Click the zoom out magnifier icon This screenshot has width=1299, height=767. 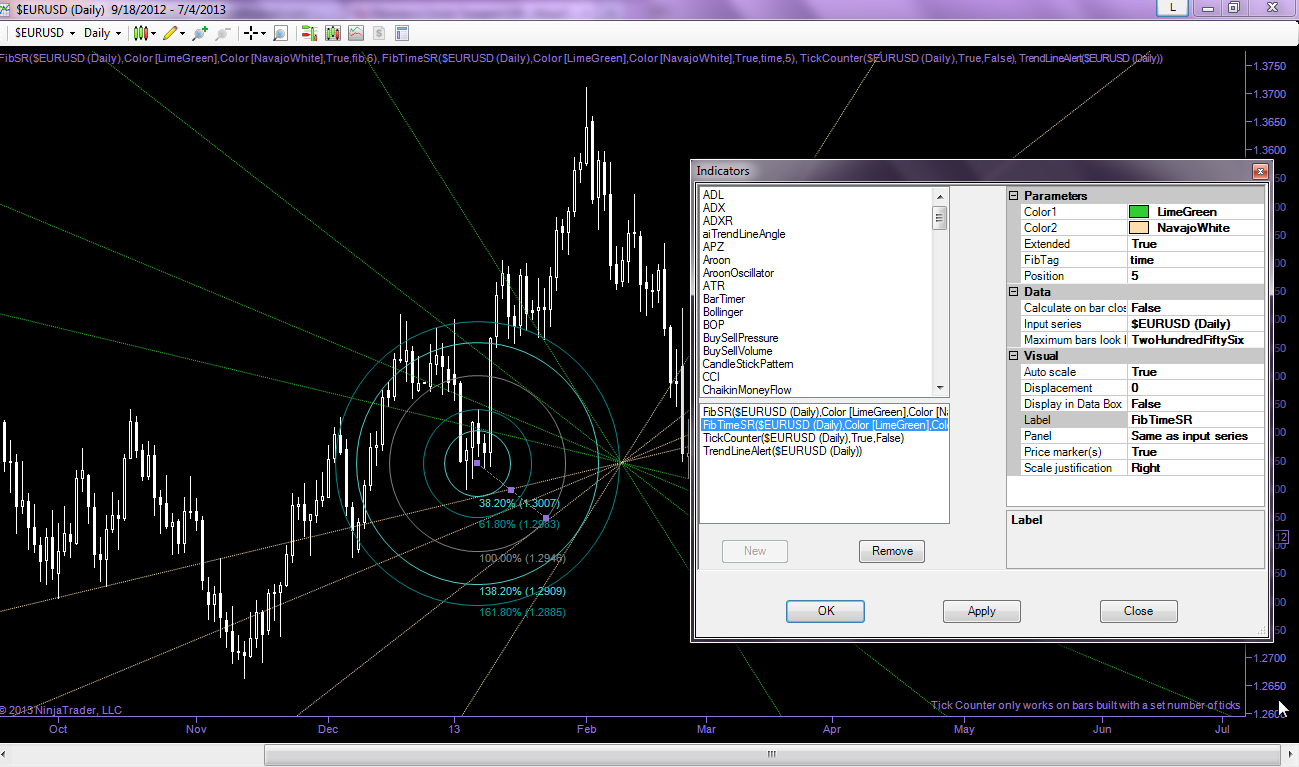pos(223,33)
